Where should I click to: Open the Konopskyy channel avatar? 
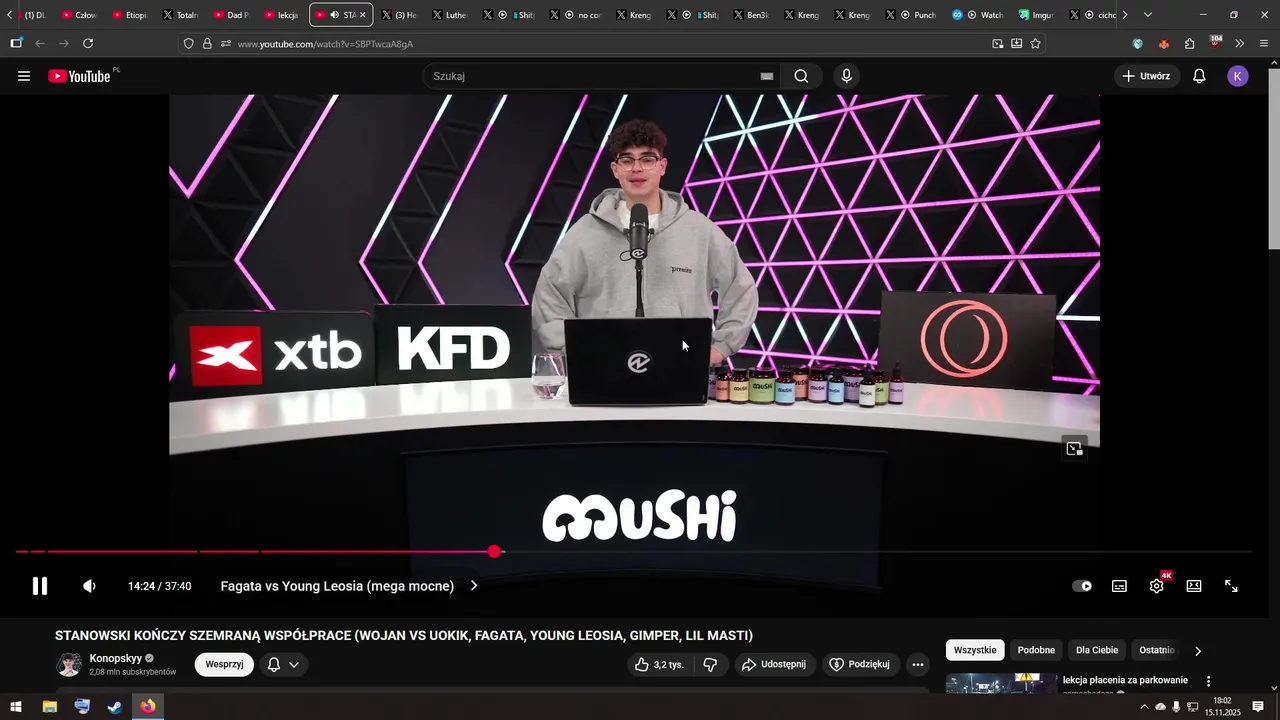(x=69, y=665)
